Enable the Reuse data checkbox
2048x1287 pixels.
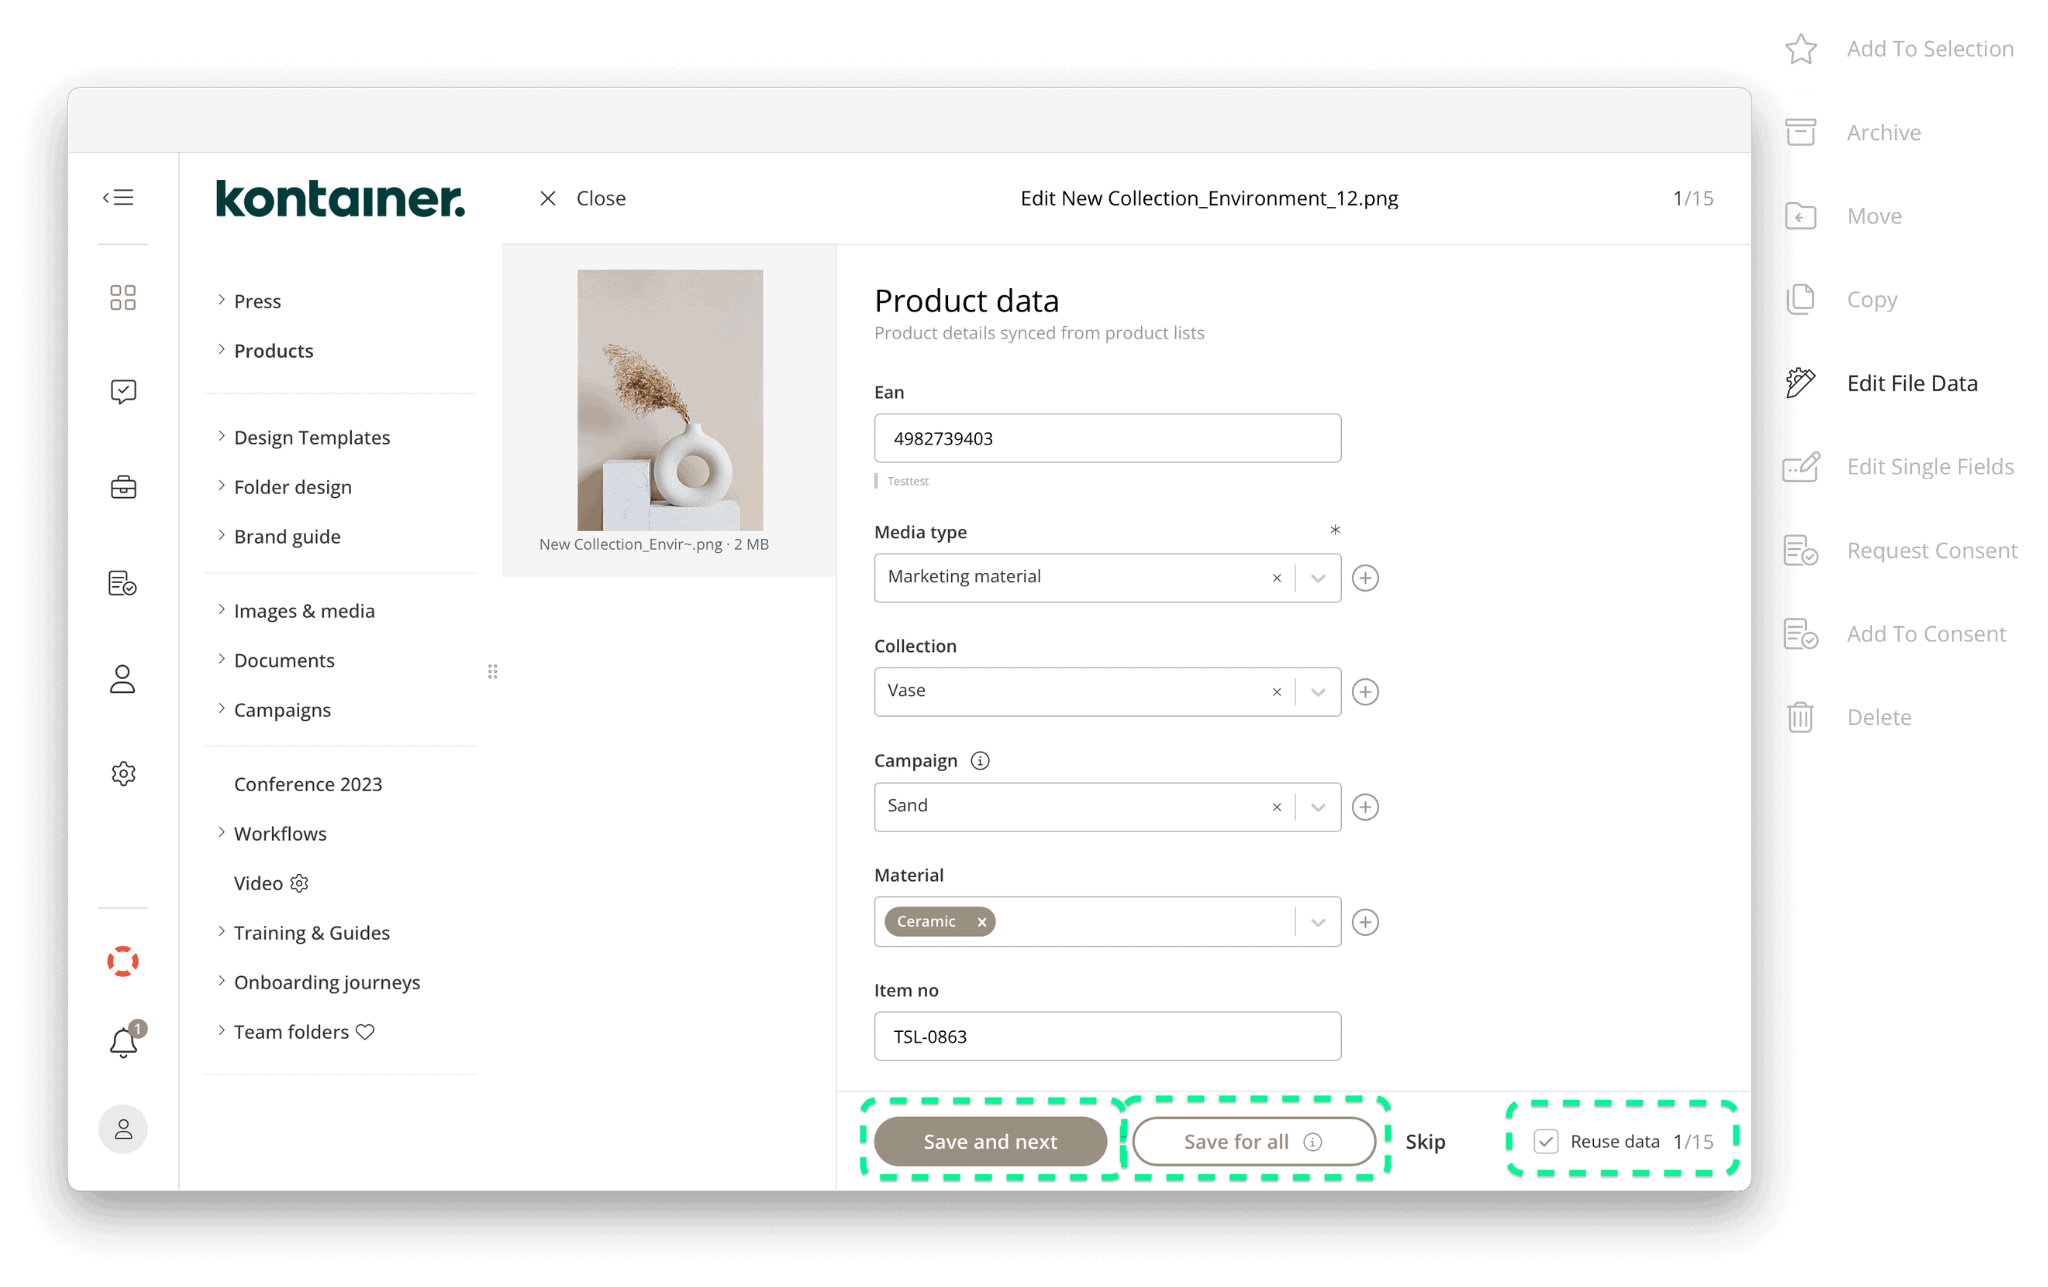(1547, 1141)
